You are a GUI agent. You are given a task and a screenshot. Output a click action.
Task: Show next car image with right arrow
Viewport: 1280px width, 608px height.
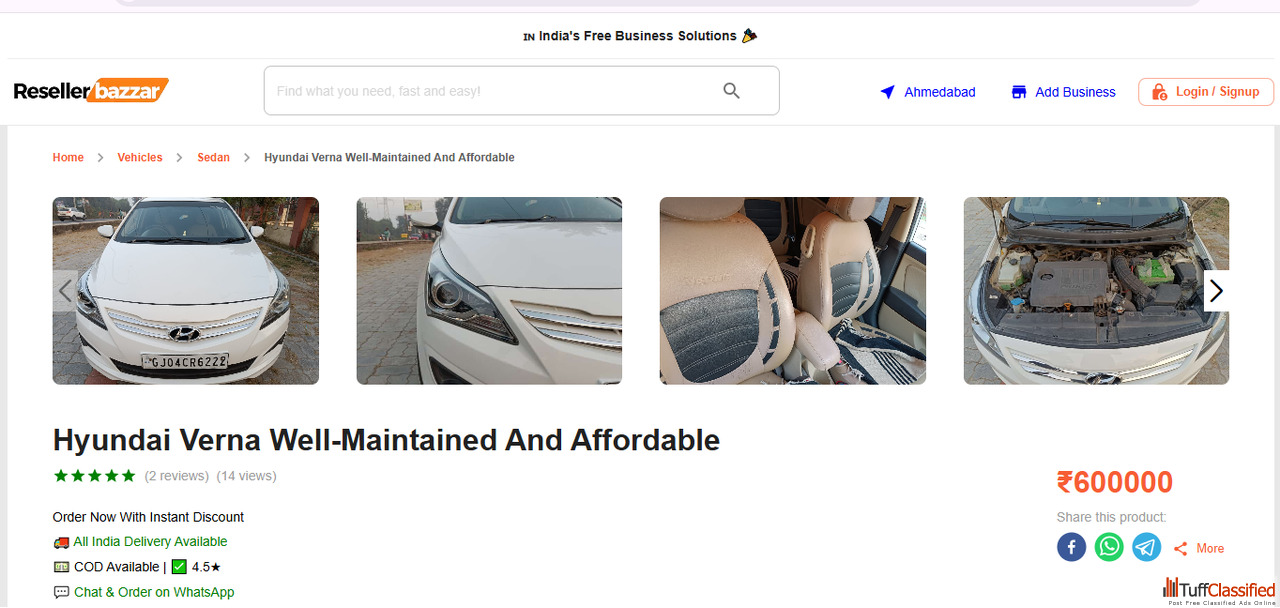[x=1216, y=291]
